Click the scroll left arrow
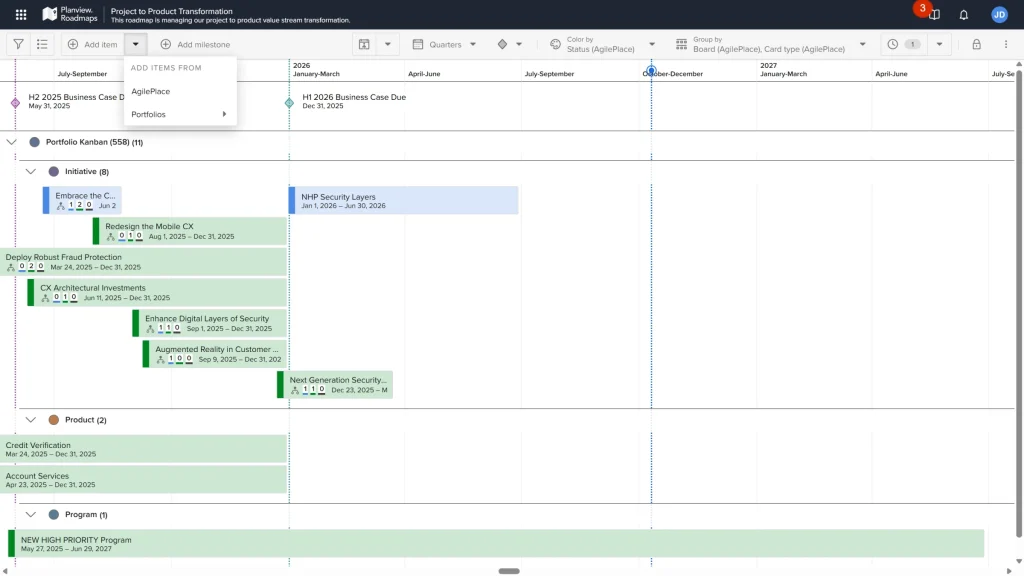1024x576 pixels. click(5, 571)
